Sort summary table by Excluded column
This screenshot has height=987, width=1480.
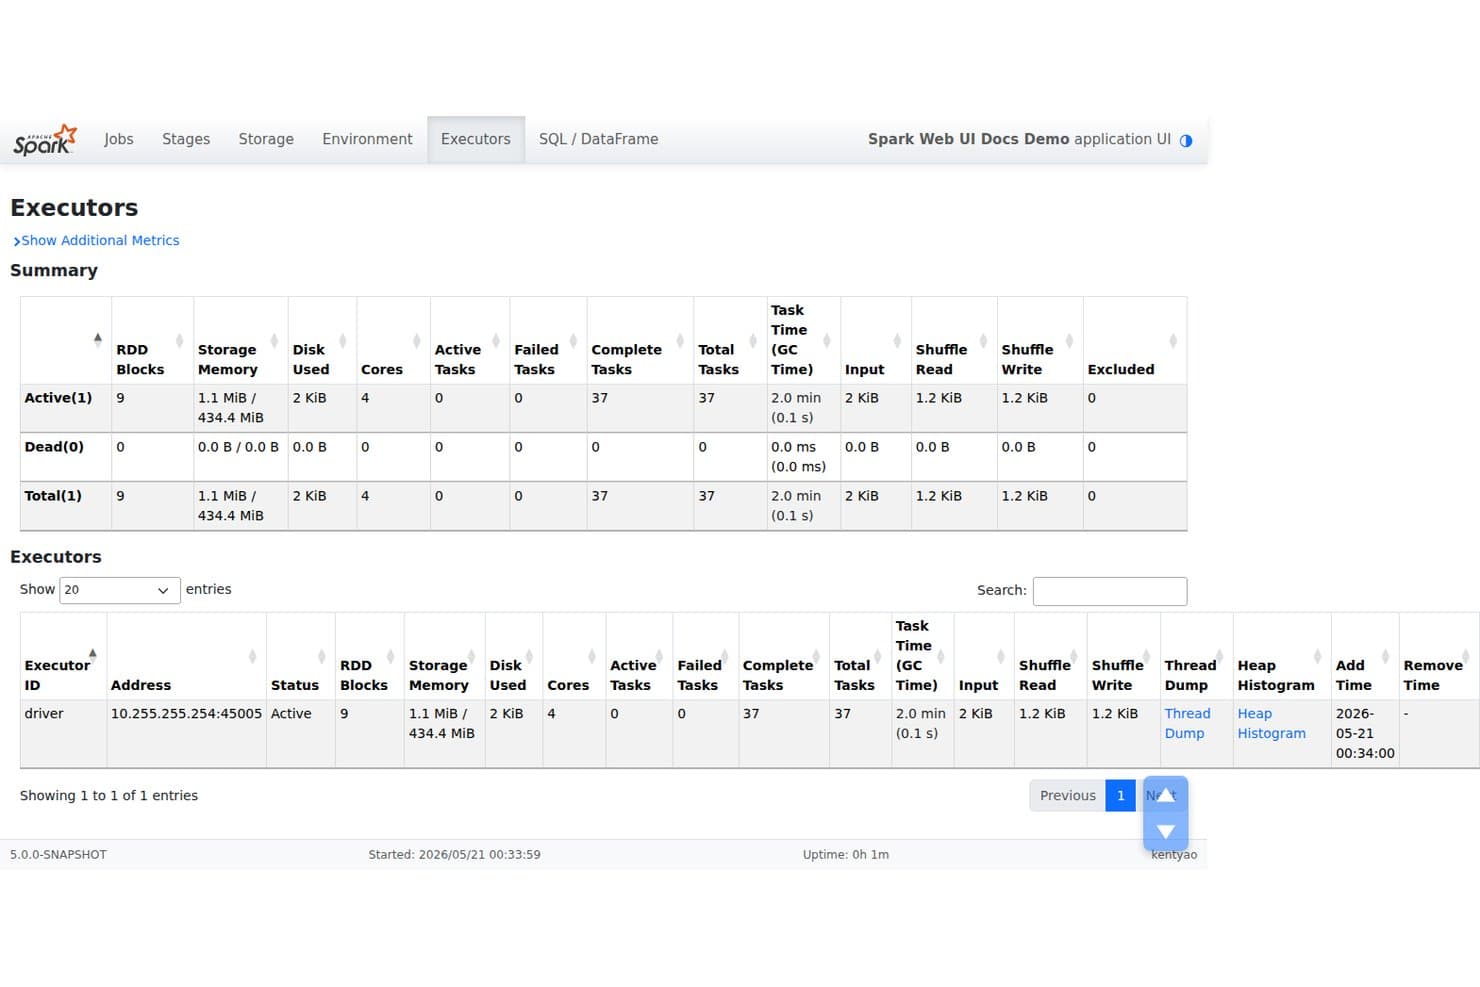[1135, 340]
